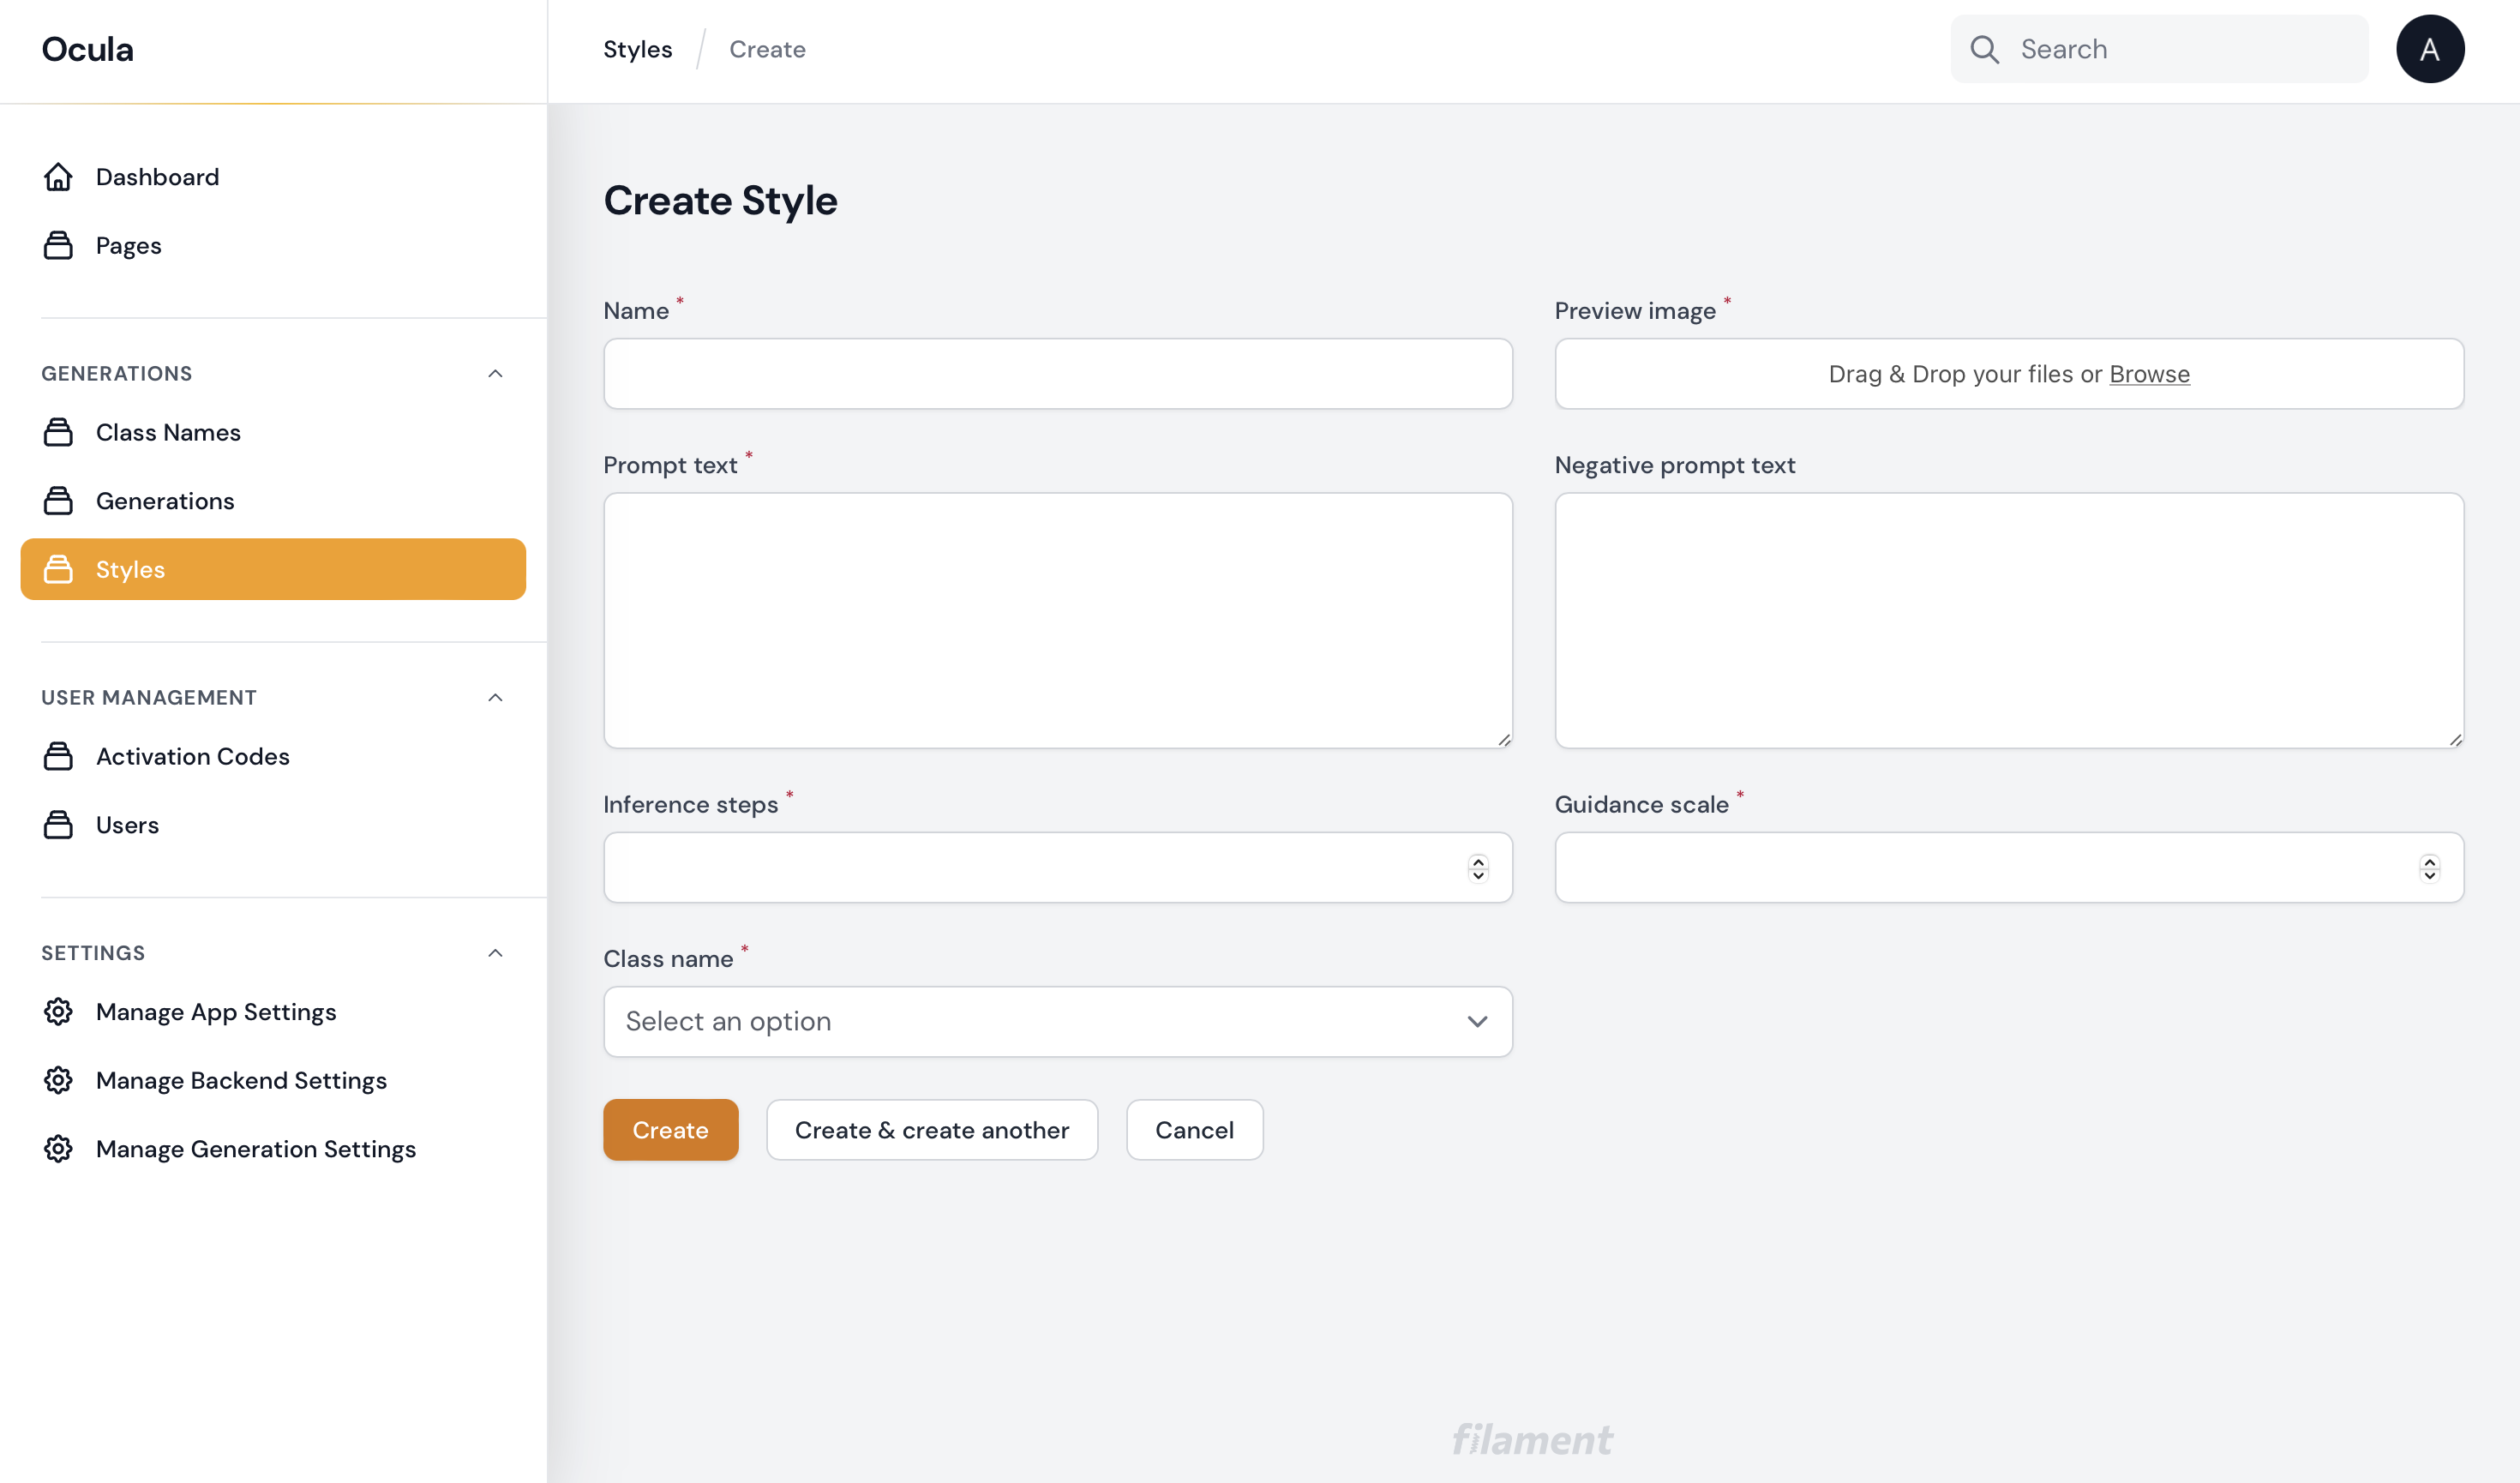Viewport: 2520px width, 1483px height.
Task: Click the orange Create button
Action: click(670, 1130)
